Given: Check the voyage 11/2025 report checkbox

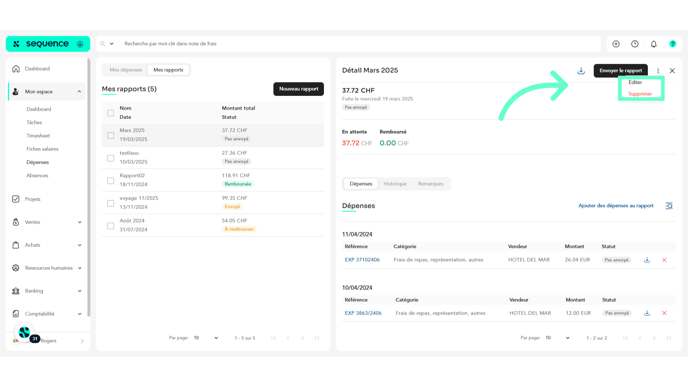Looking at the screenshot, I should (x=111, y=203).
